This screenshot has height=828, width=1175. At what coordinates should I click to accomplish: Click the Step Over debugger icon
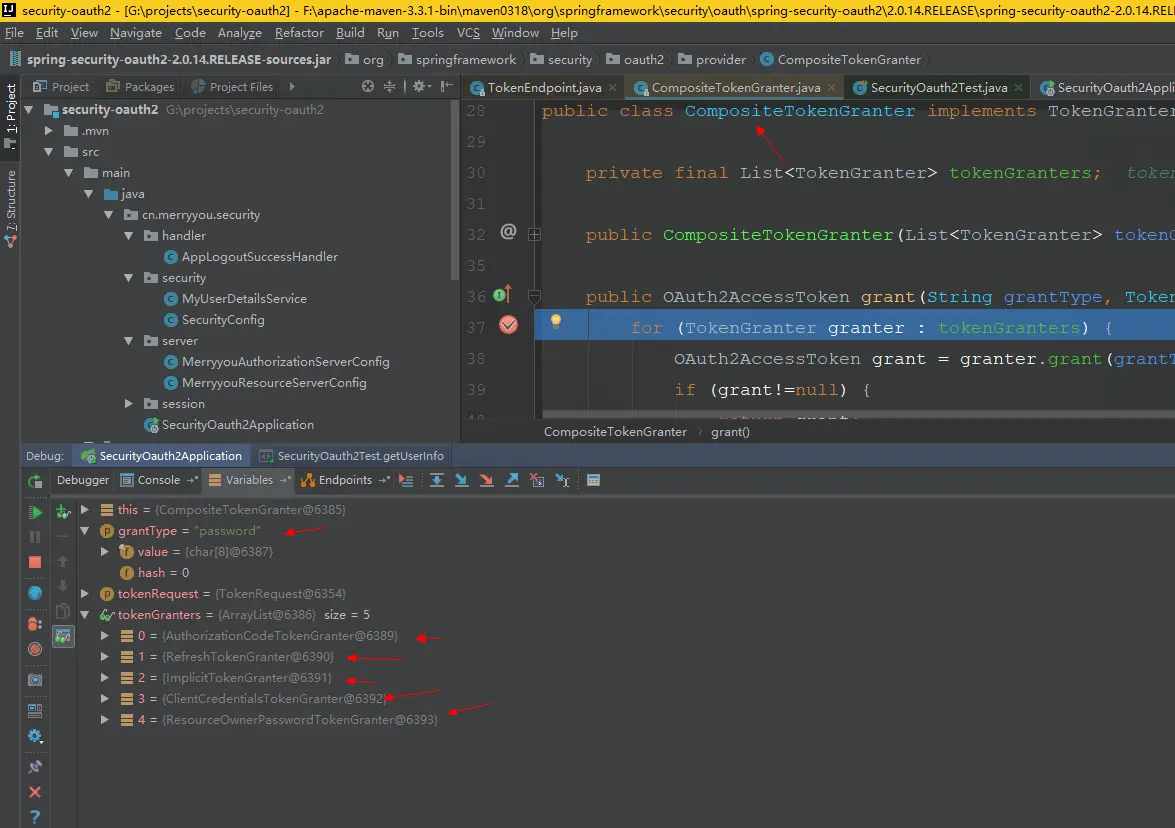tap(437, 481)
